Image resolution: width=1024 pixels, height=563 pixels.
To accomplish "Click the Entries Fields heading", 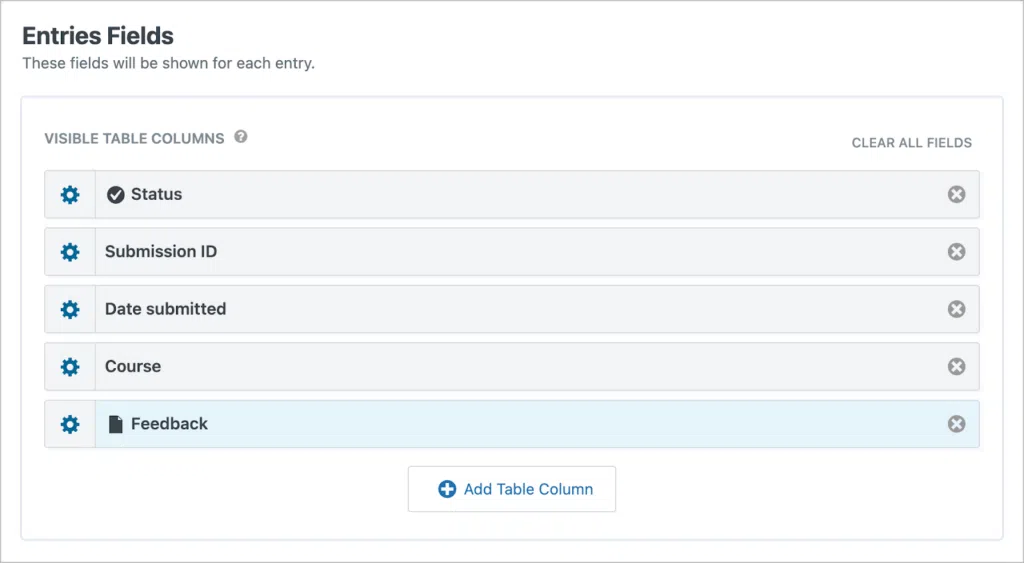I will pos(98,36).
